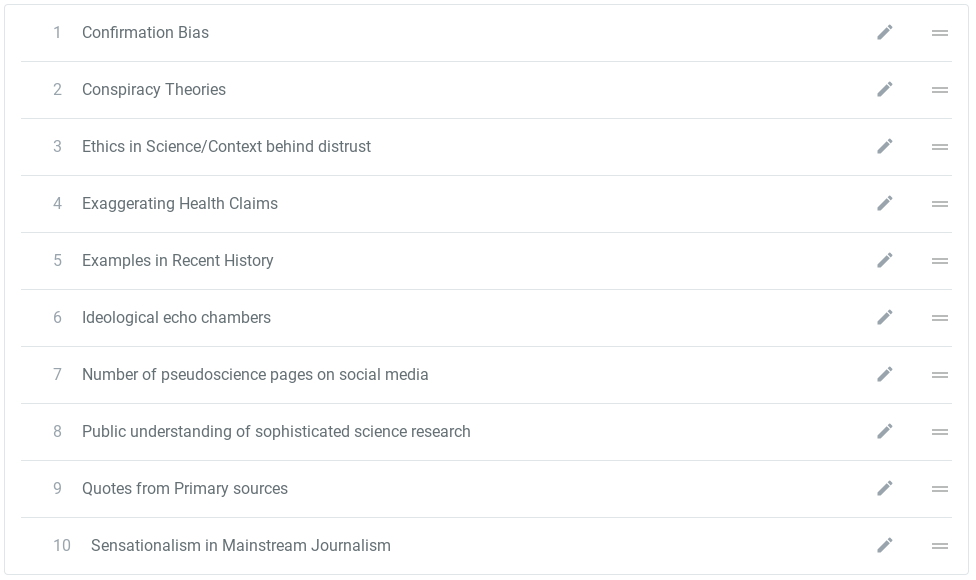Select the reorder handle for Conspiracy Theories
Viewport: 976px width, 580px height.
[939, 89]
